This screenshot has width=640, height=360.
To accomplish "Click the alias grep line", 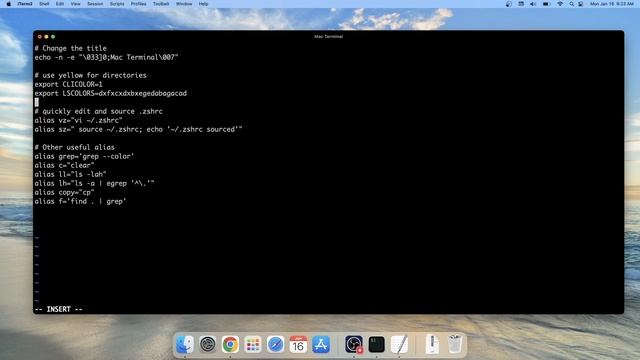I will click(x=84, y=156).
